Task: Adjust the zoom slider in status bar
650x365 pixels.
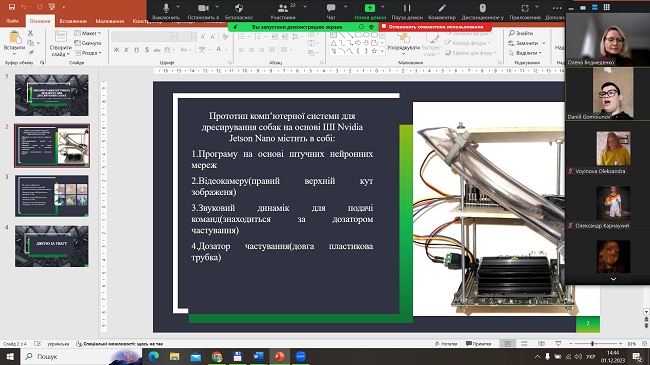Action: 592,343
